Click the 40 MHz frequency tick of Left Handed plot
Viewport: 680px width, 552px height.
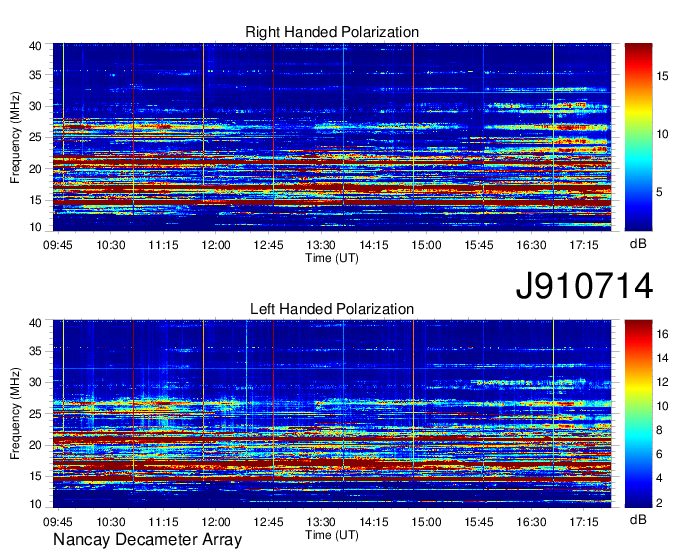pos(35,323)
